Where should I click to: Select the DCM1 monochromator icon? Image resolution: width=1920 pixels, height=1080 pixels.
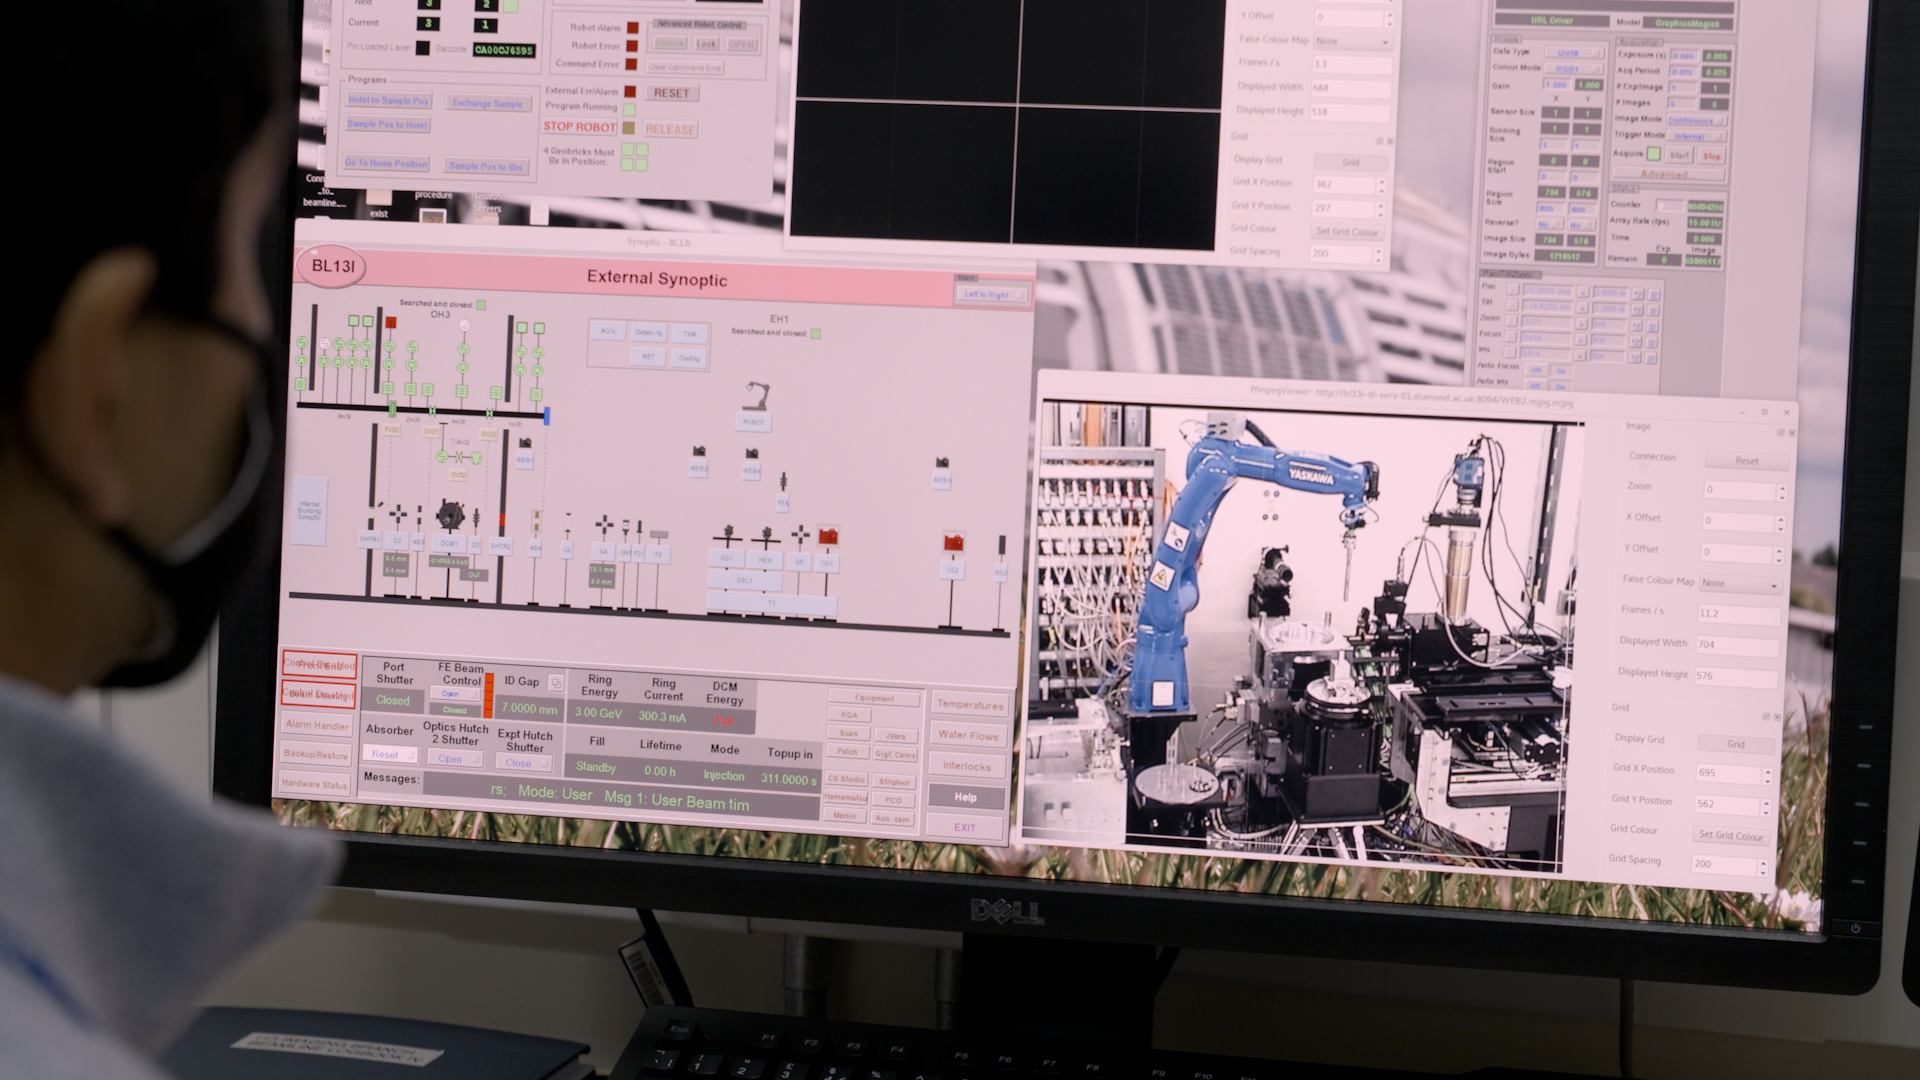(x=450, y=515)
